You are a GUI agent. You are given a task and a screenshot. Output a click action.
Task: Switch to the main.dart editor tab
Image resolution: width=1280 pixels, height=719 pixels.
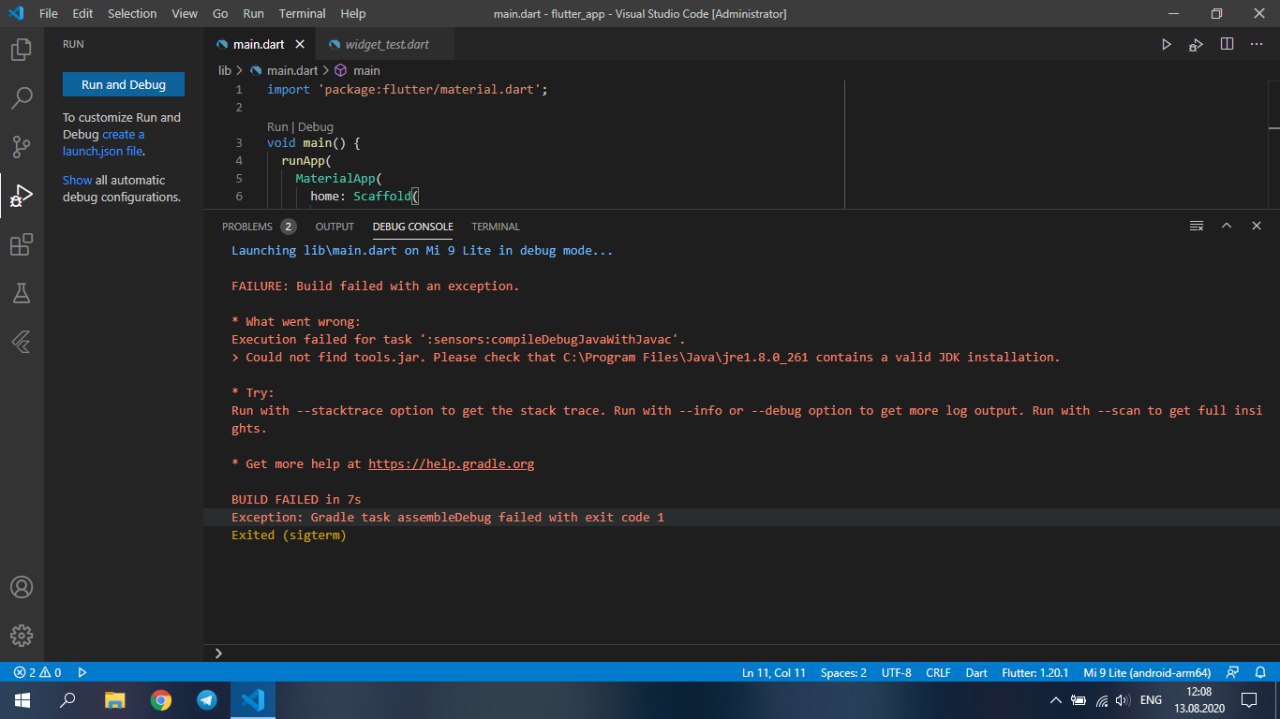point(259,44)
